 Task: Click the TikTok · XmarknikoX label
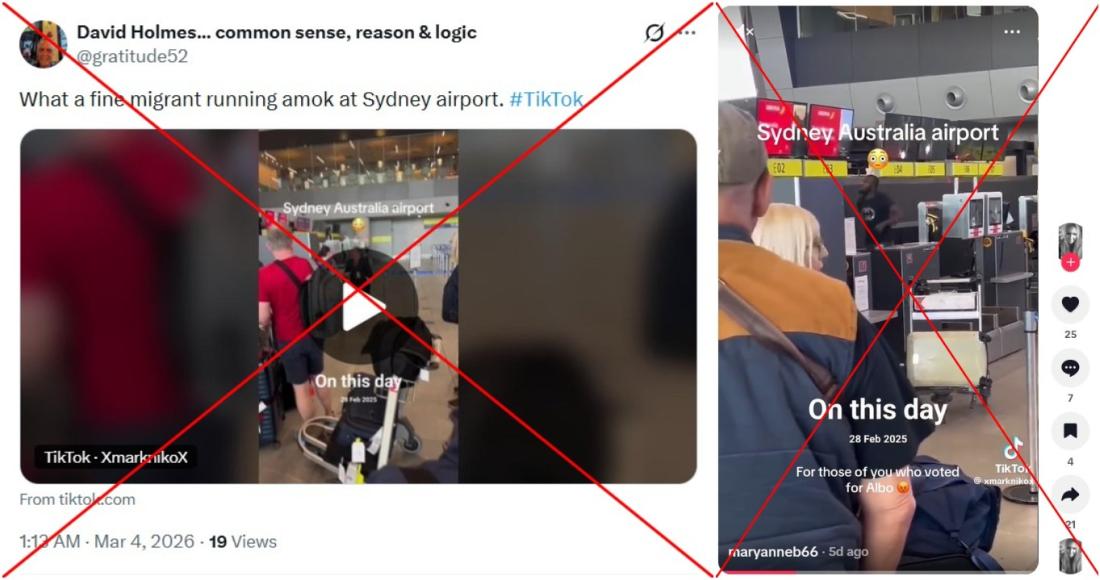116,457
